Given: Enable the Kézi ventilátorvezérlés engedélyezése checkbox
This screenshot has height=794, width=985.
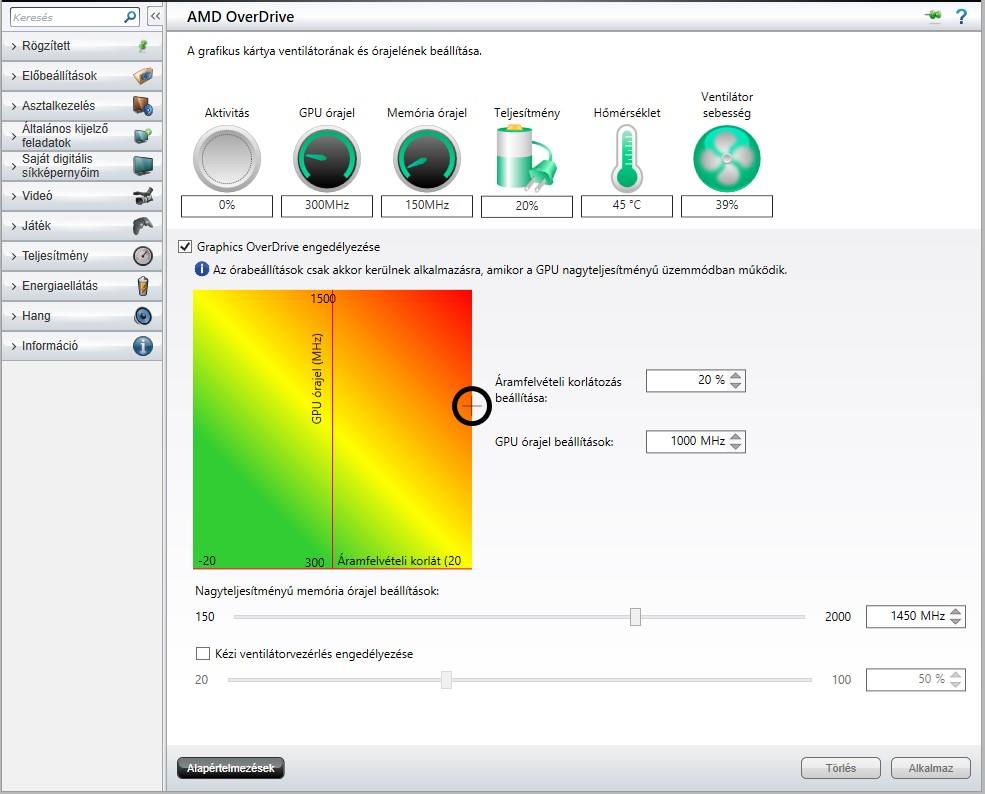Looking at the screenshot, I should (x=202, y=653).
